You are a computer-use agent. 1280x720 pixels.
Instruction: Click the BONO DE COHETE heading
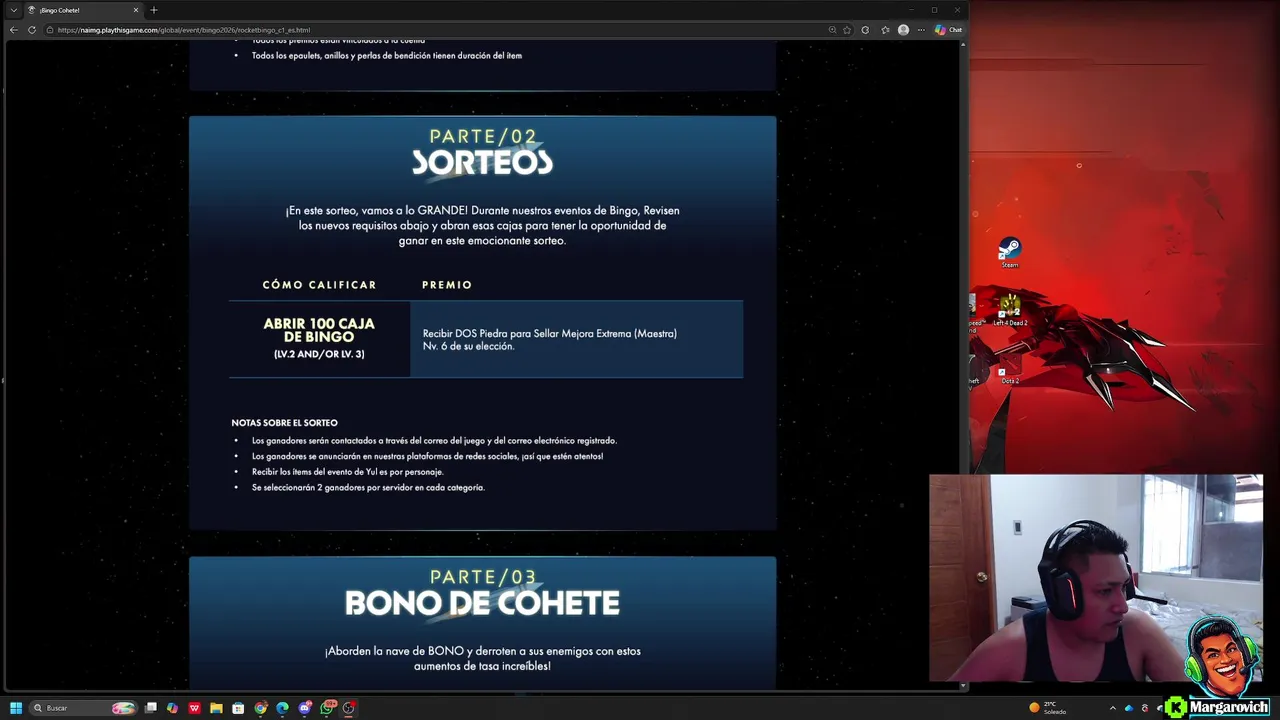point(482,604)
